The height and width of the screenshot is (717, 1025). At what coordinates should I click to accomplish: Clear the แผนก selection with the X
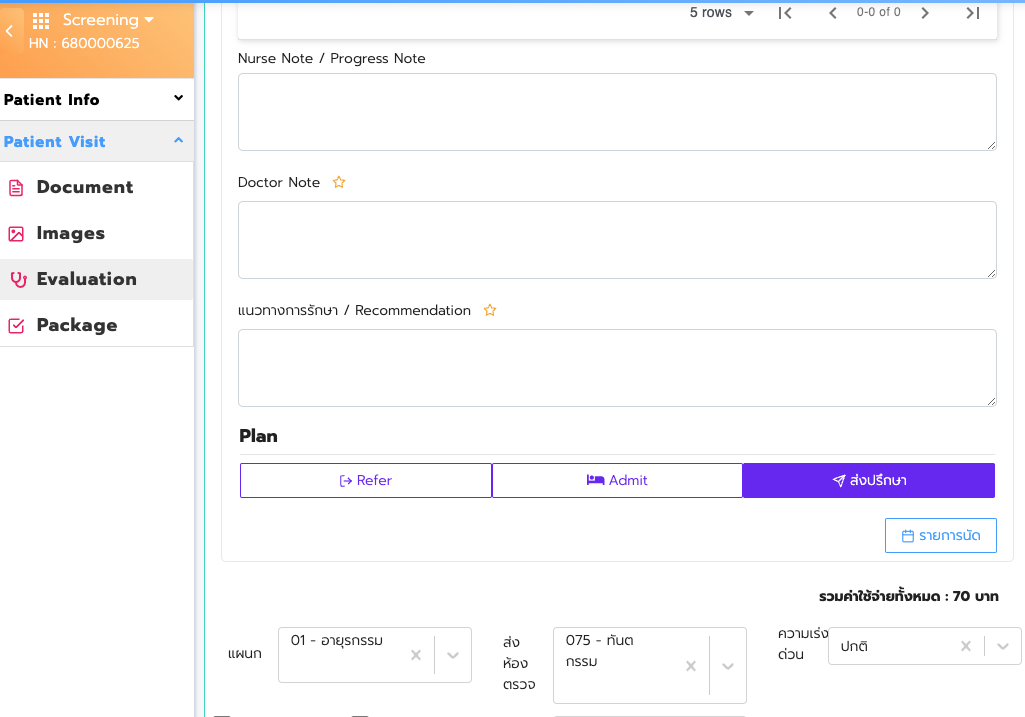(416, 655)
